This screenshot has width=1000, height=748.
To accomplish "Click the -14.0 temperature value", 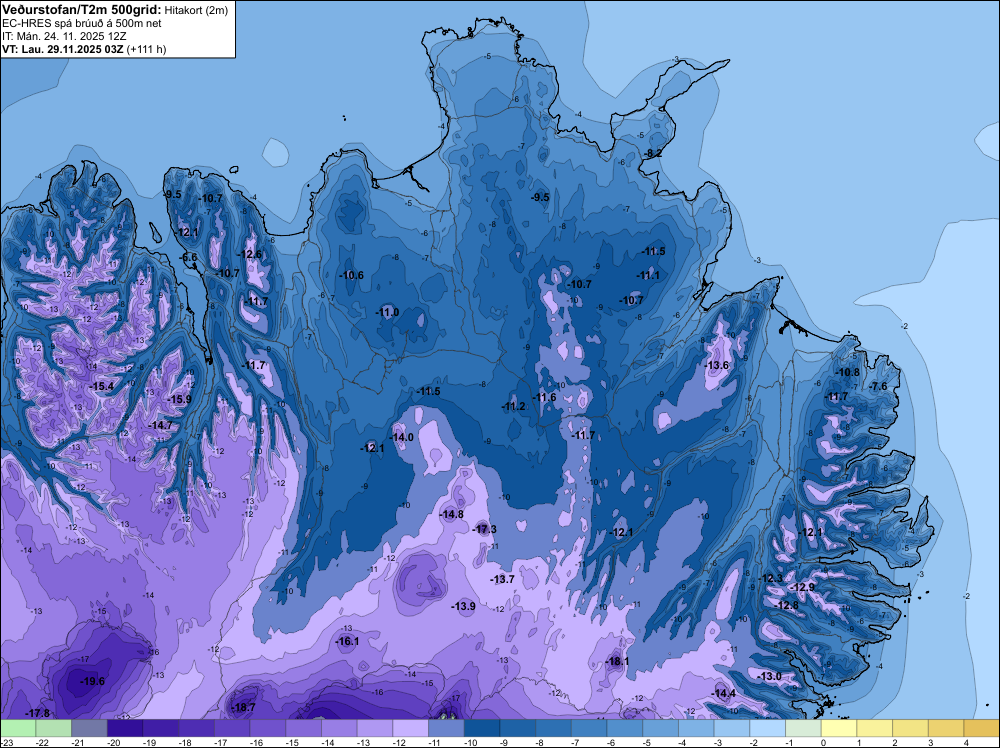I will coord(402,437).
